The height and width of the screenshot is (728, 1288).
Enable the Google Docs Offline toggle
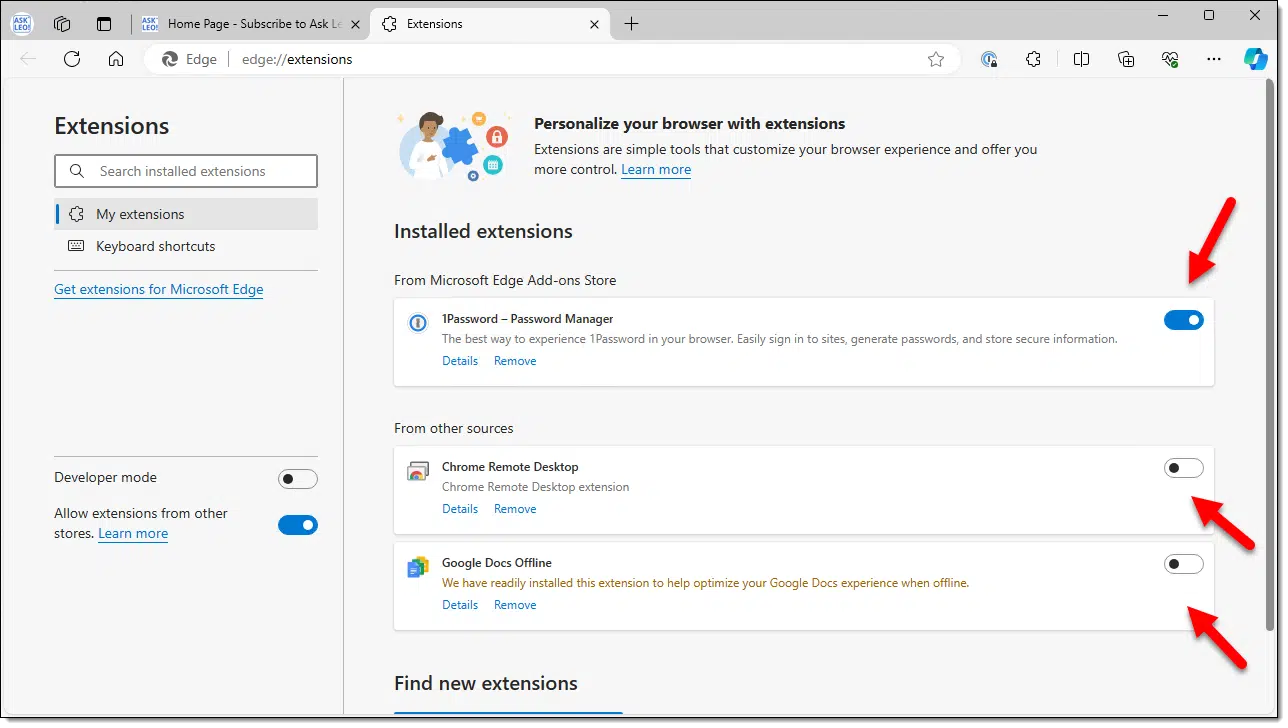1184,564
